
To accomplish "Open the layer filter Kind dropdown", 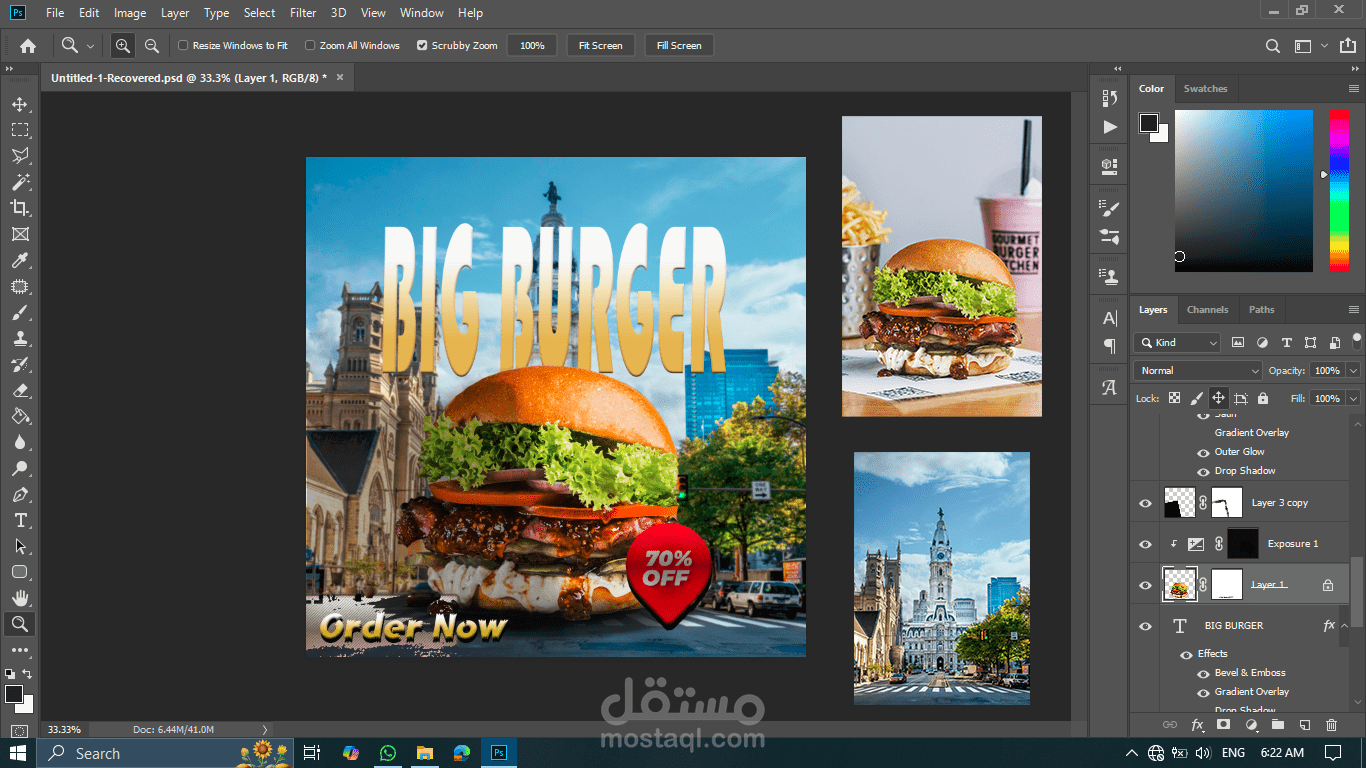I will pyautogui.click(x=1177, y=342).
